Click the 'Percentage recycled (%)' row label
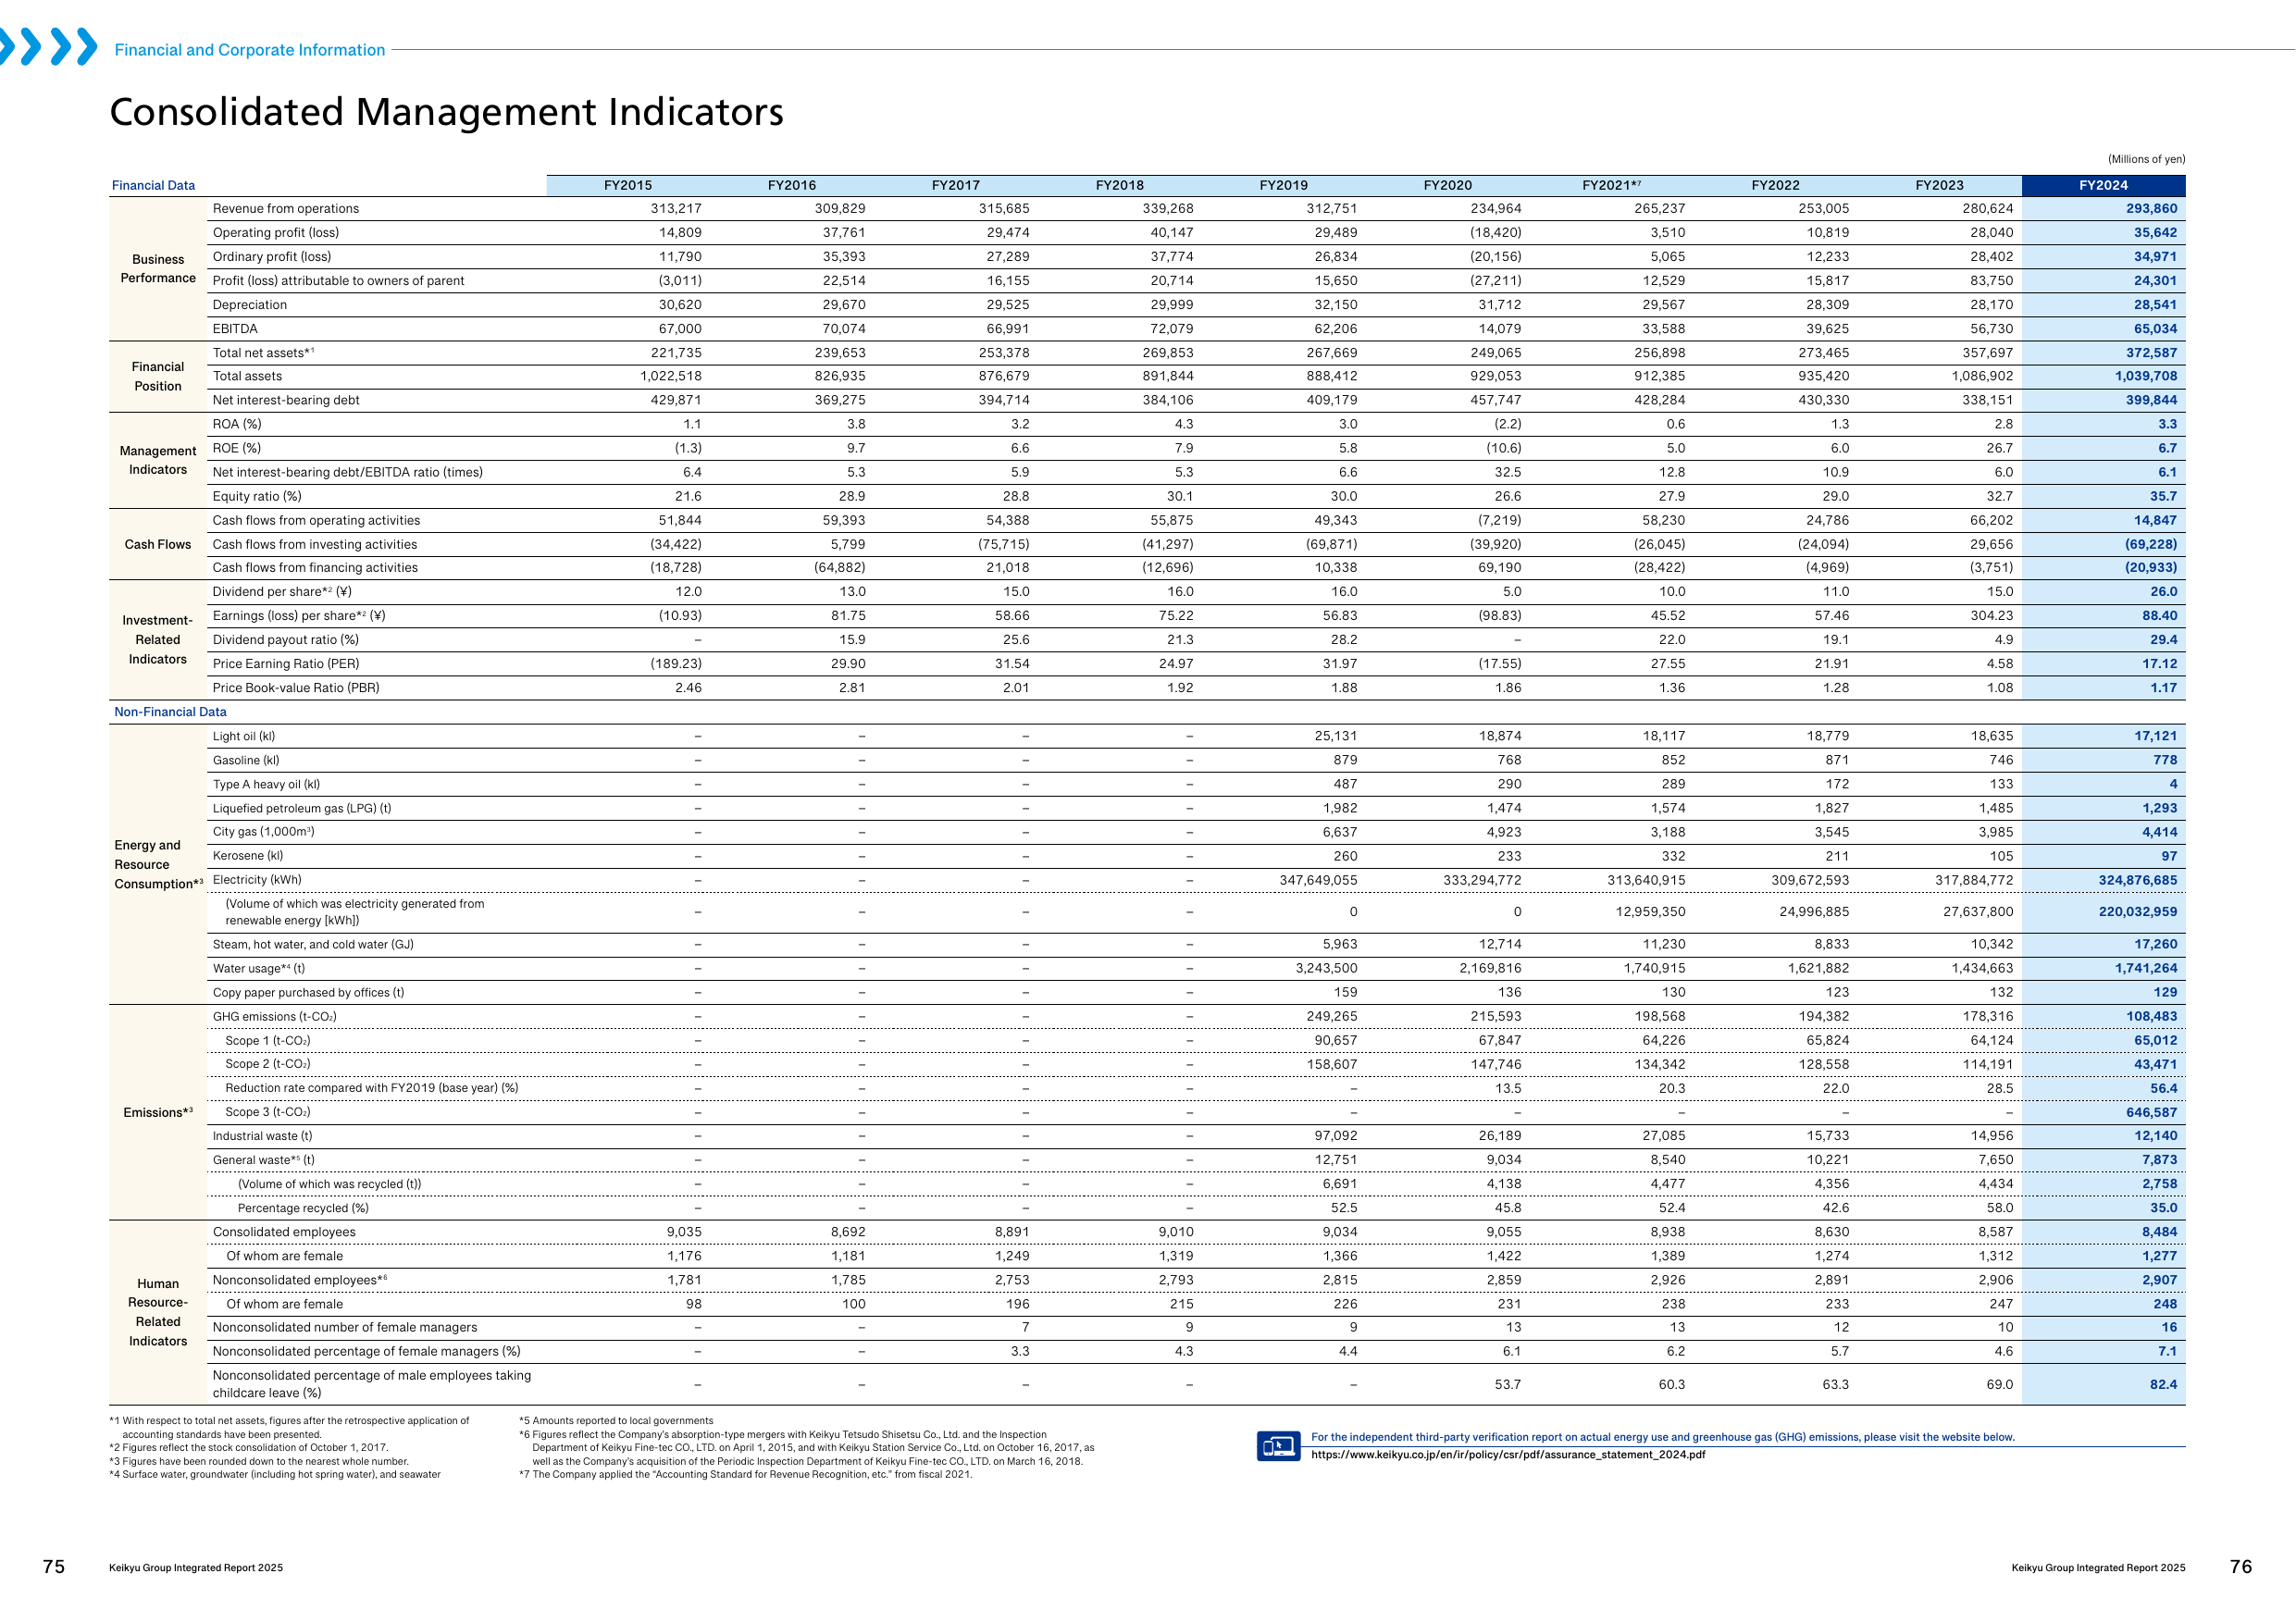The image size is (2296, 1623). [303, 1208]
